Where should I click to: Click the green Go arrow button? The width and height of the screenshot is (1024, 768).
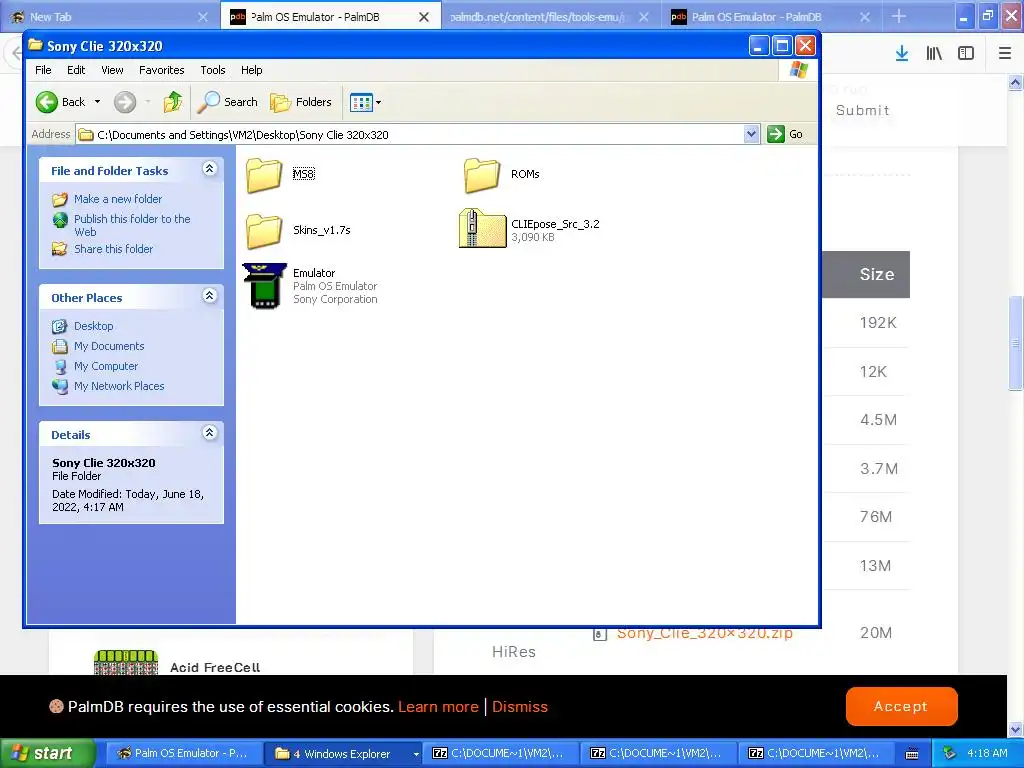pos(776,134)
